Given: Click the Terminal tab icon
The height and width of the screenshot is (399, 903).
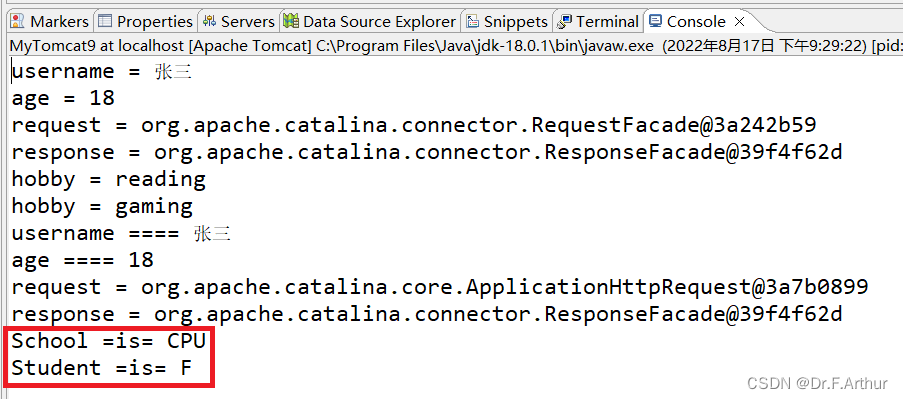Looking at the screenshot, I should tap(565, 21).
